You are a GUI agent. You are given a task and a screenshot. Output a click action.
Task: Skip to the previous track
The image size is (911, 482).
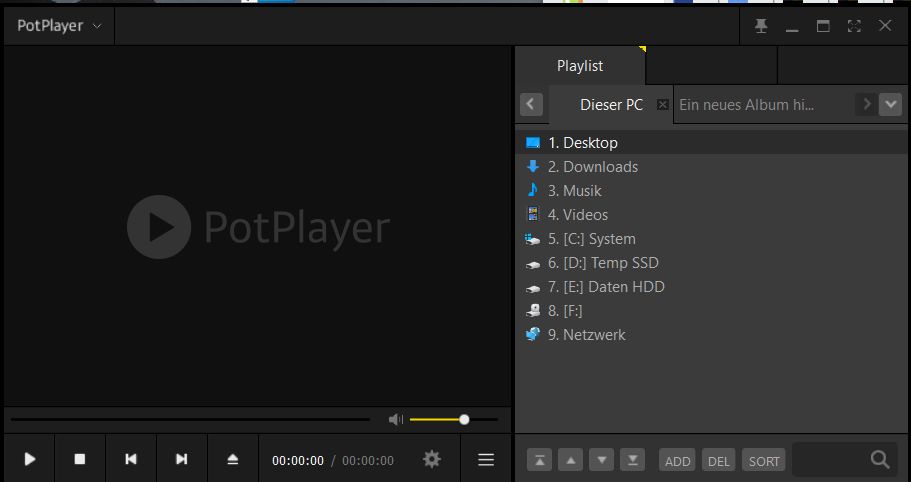[131, 459]
